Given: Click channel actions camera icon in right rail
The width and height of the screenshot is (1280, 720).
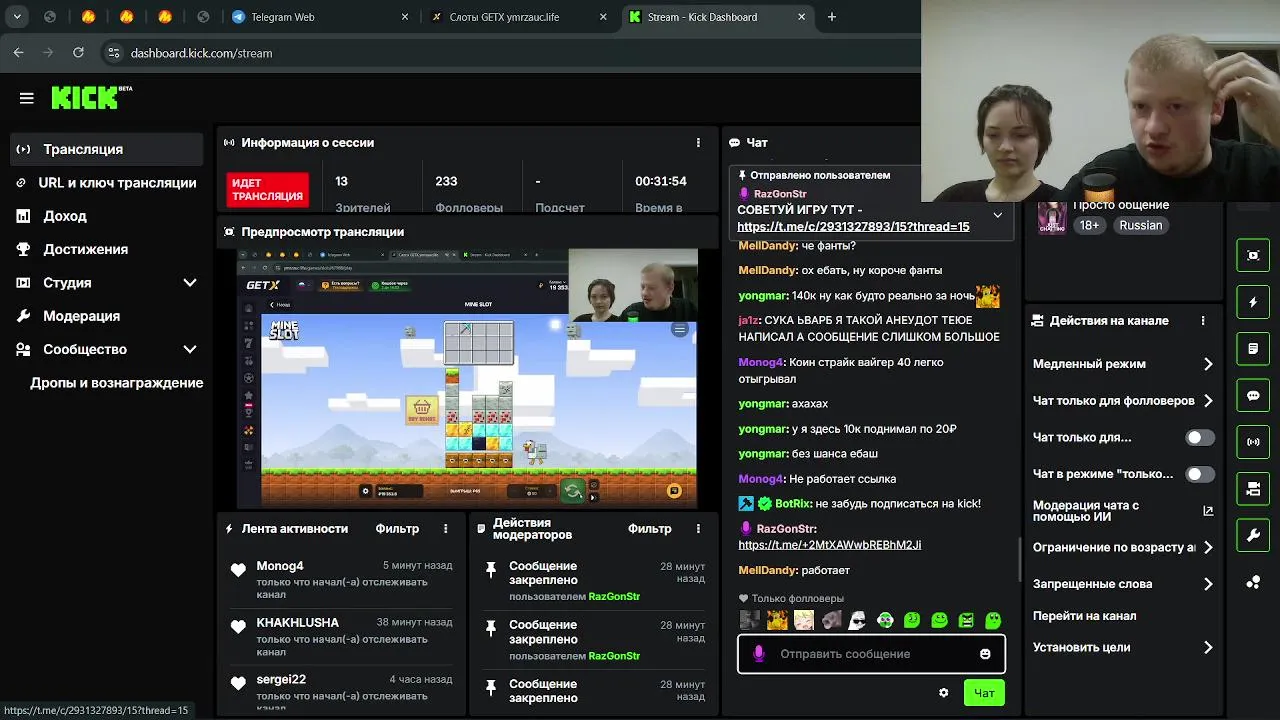Looking at the screenshot, I should [1253, 489].
